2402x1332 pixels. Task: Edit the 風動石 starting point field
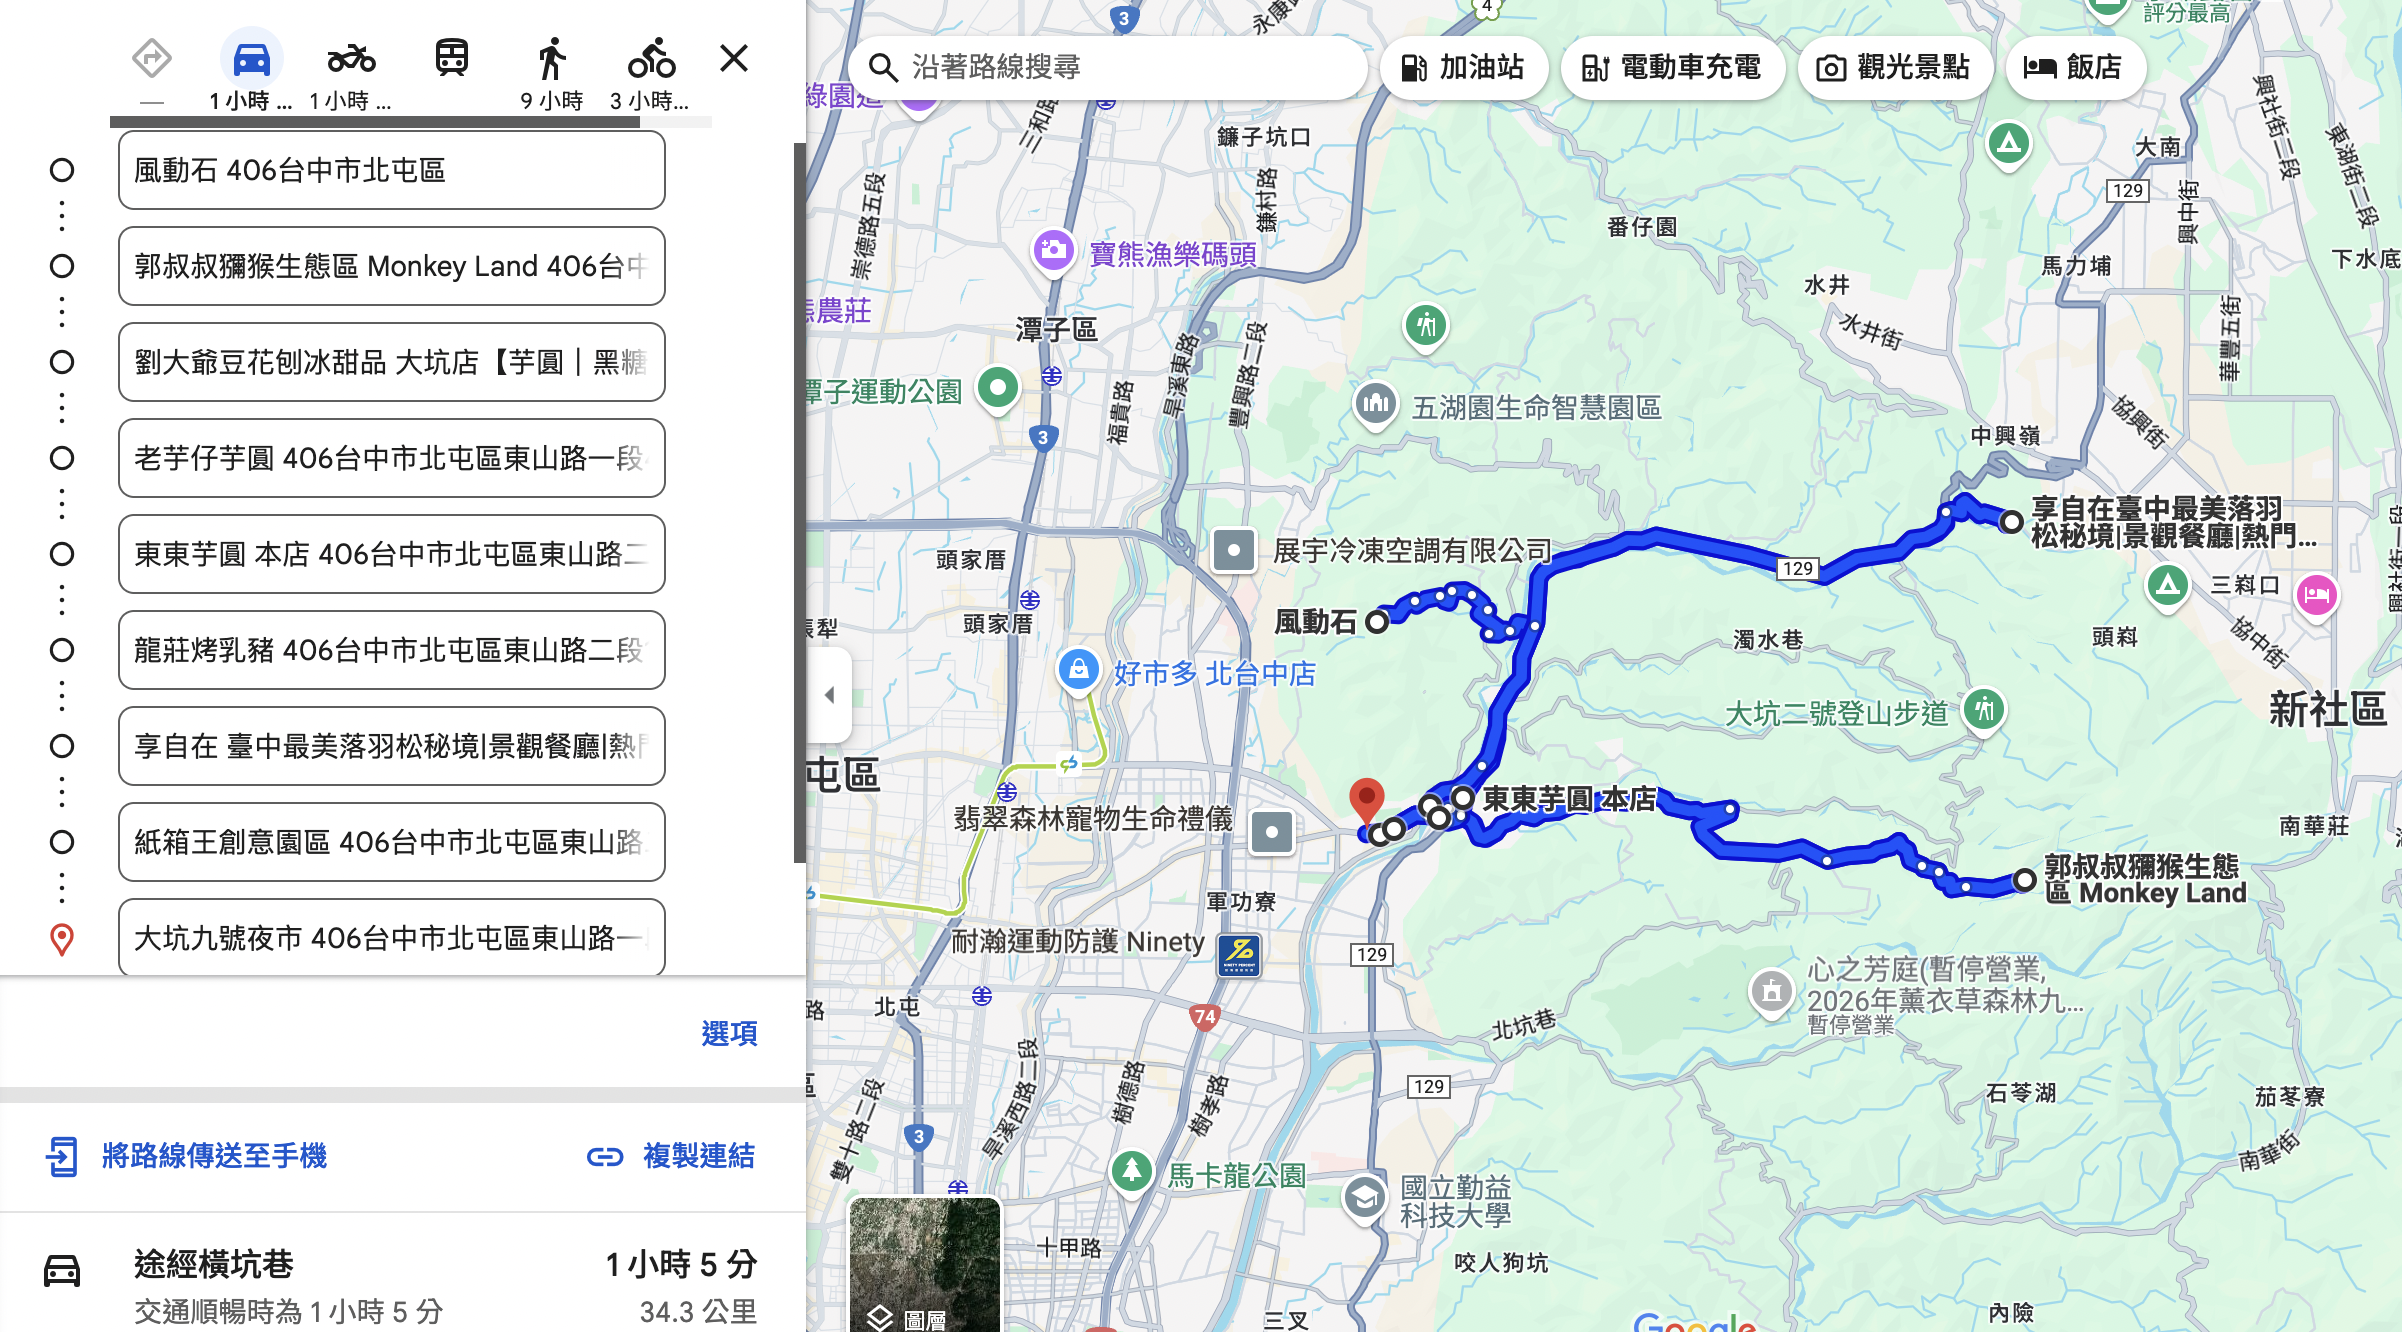click(x=392, y=170)
